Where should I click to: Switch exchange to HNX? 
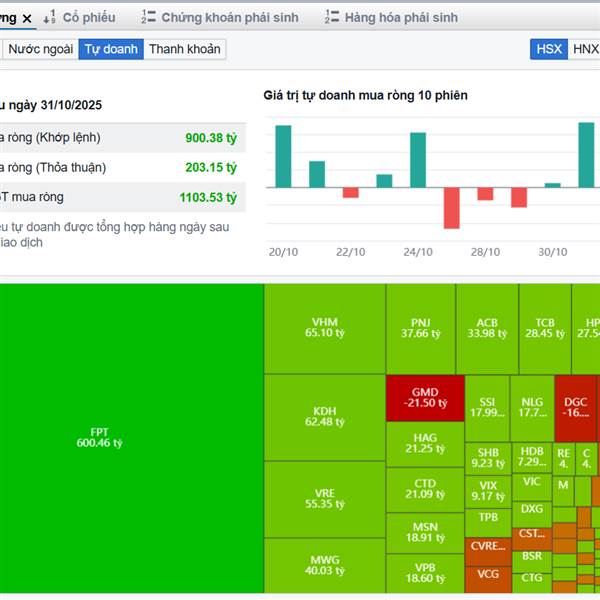(585, 49)
